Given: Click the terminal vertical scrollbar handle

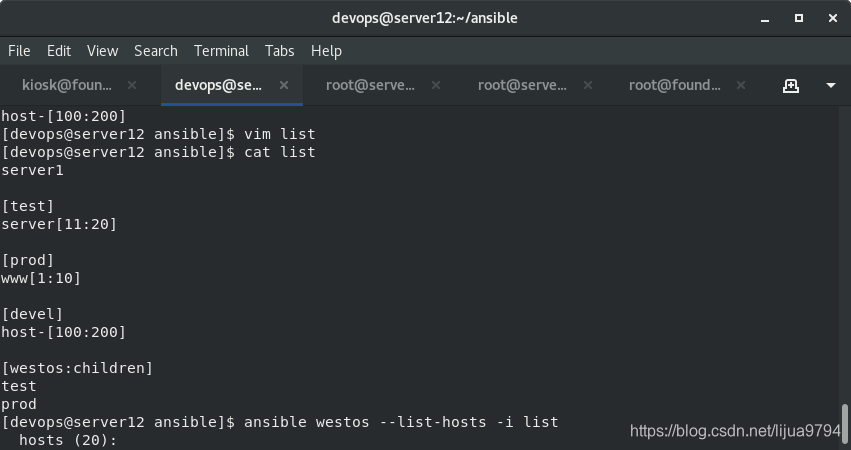Looking at the screenshot, I should 844,424.
